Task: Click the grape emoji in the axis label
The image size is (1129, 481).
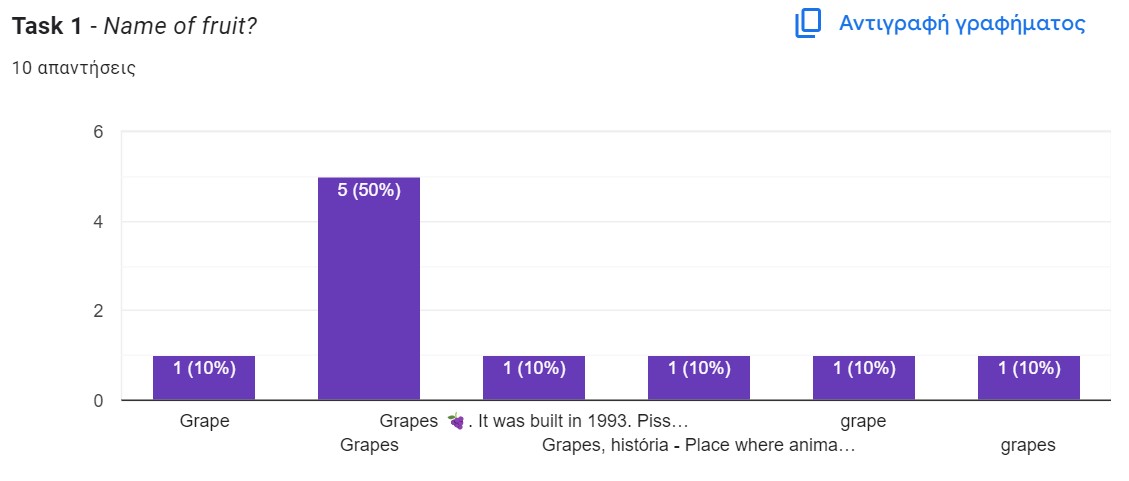Action: pos(456,421)
